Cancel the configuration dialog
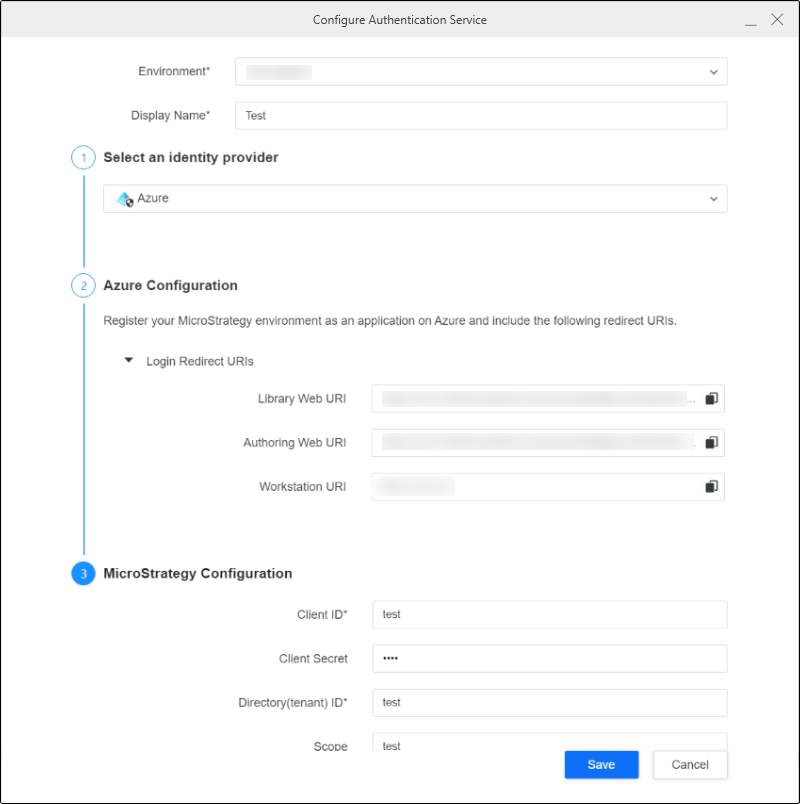Image resolution: width=800 pixels, height=804 pixels. coord(690,765)
